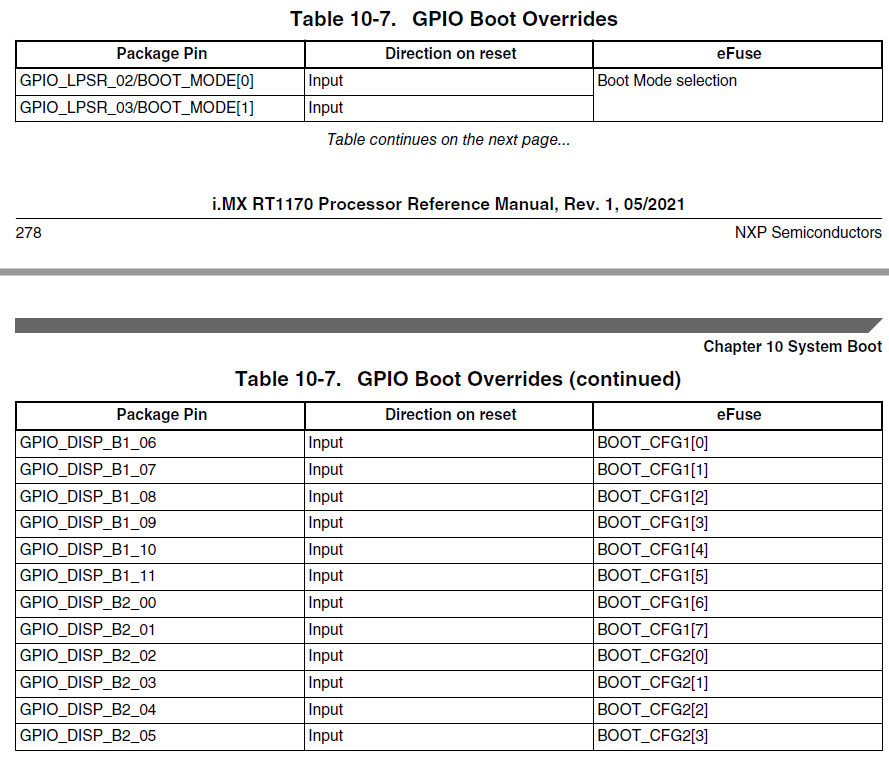Click page number 278
This screenshot has width=889, height=758.
pyautogui.click(x=28, y=232)
